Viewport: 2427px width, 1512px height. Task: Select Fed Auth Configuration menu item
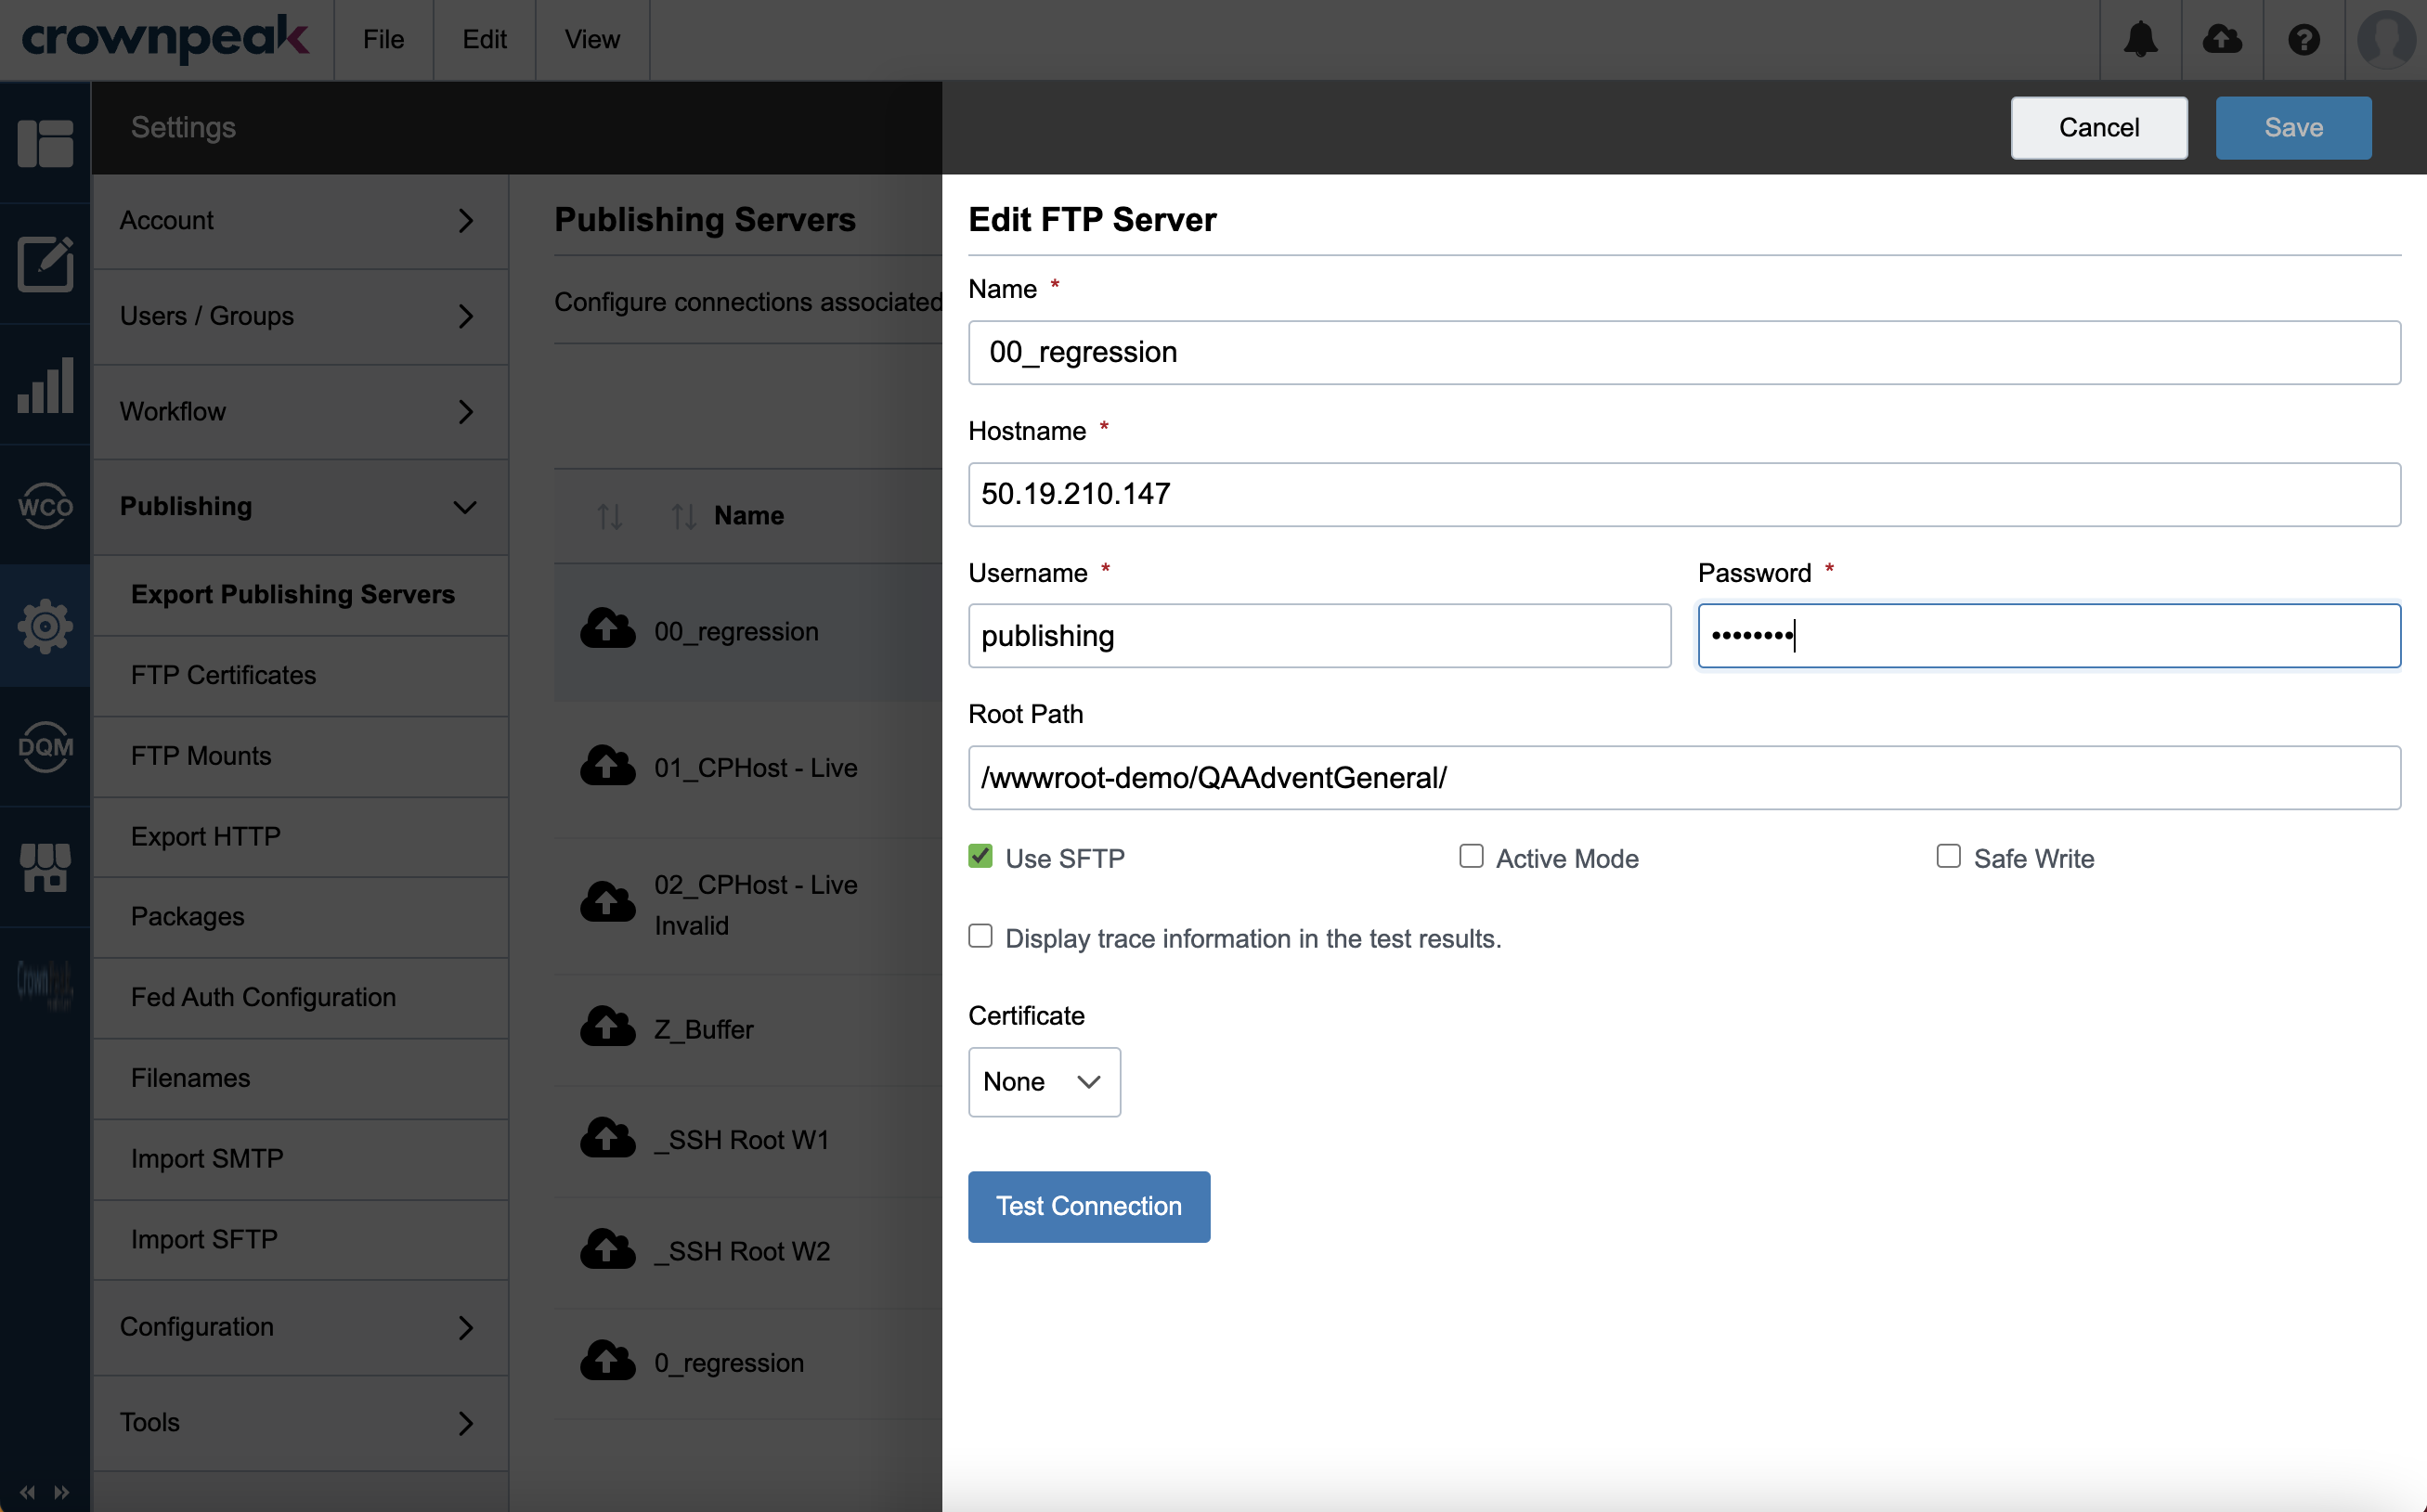300,998
